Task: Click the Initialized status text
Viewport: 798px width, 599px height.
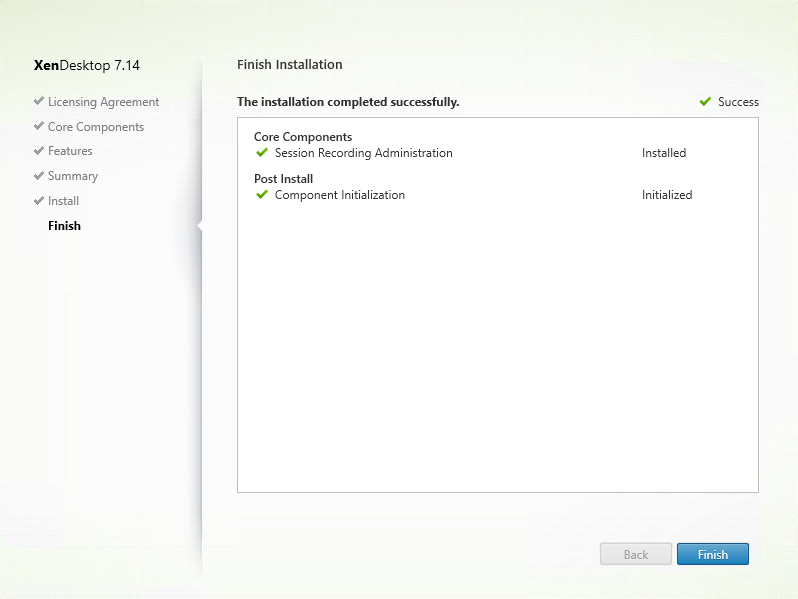Action: point(667,195)
